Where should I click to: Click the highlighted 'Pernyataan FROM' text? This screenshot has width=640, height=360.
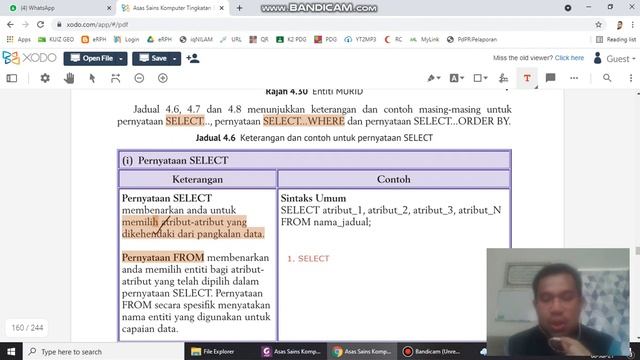162,258
